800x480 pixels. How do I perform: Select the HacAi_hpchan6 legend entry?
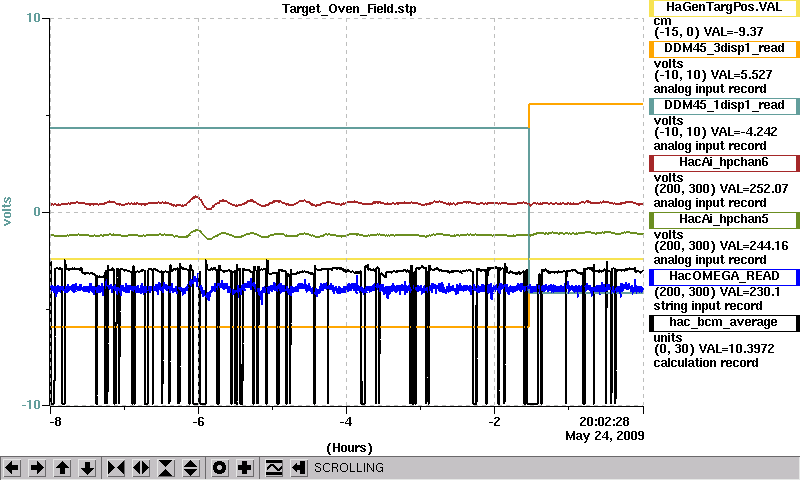pyautogui.click(x=724, y=163)
